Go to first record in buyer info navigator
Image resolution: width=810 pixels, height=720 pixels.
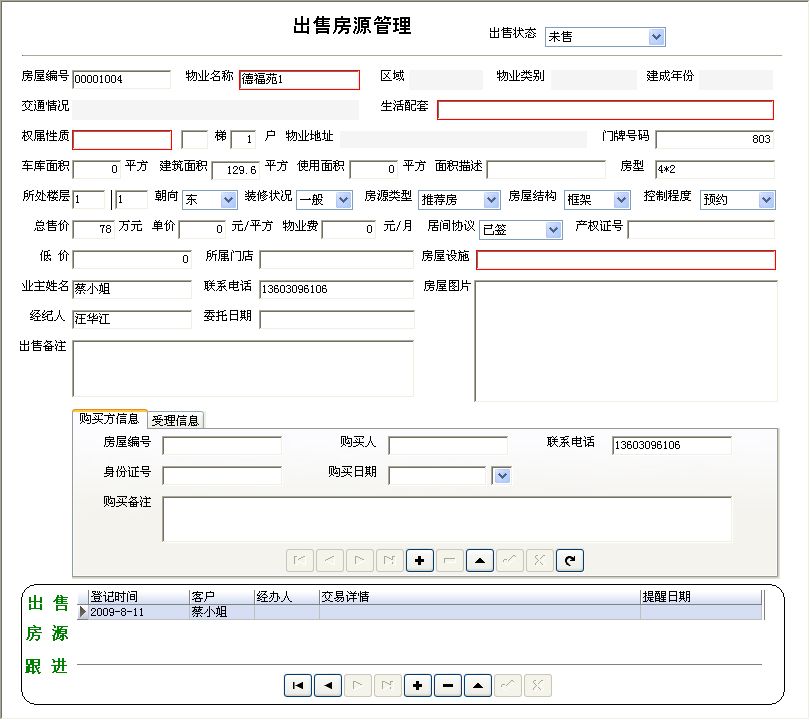click(x=300, y=560)
